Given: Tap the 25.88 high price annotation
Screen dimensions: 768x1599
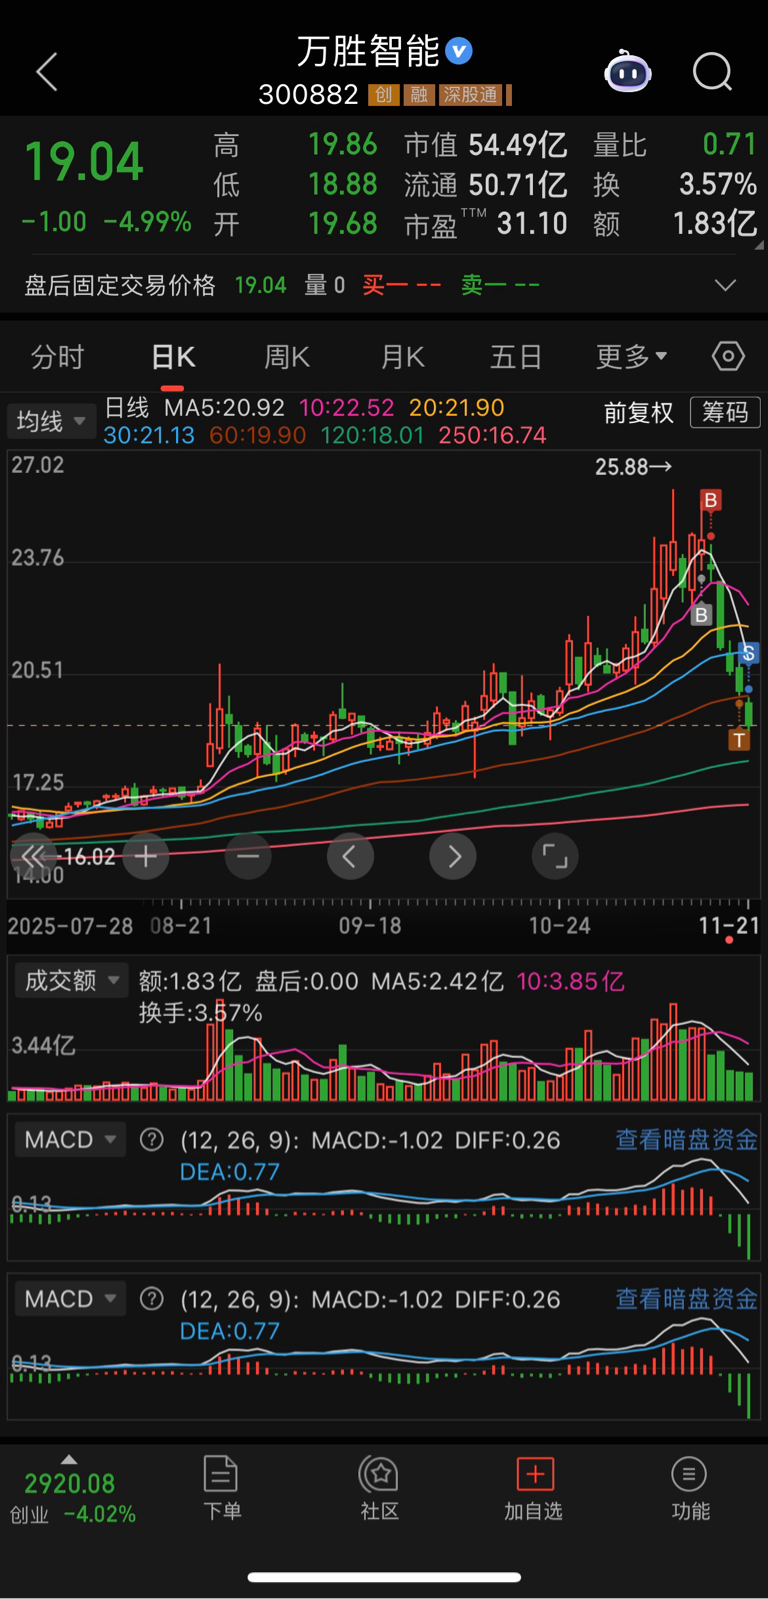Looking at the screenshot, I should coord(634,467).
